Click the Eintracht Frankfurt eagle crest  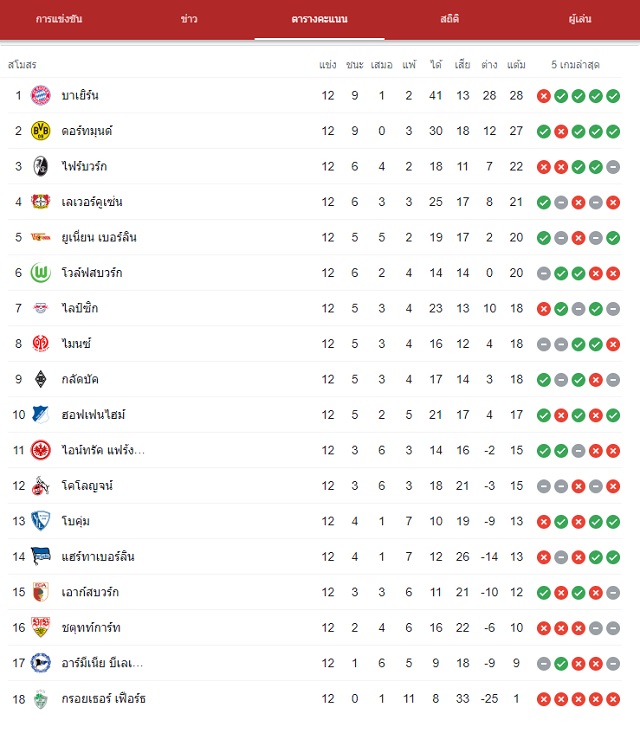pyautogui.click(x=41, y=450)
